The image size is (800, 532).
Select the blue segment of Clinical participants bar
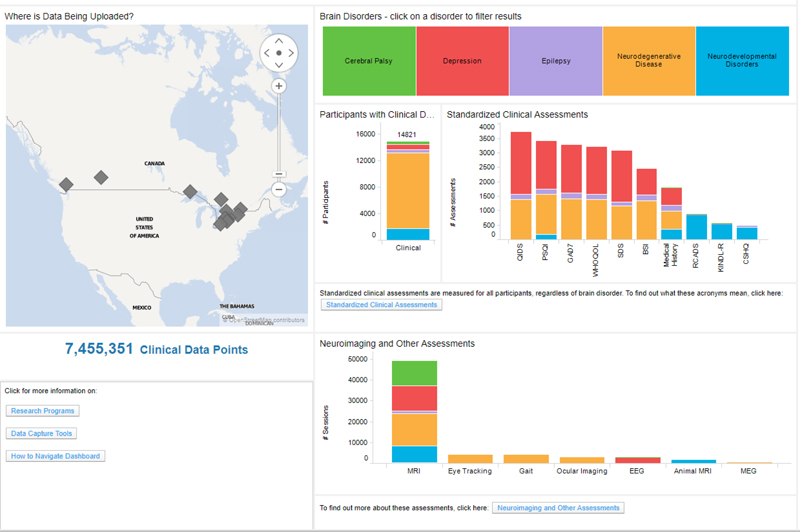(x=408, y=234)
